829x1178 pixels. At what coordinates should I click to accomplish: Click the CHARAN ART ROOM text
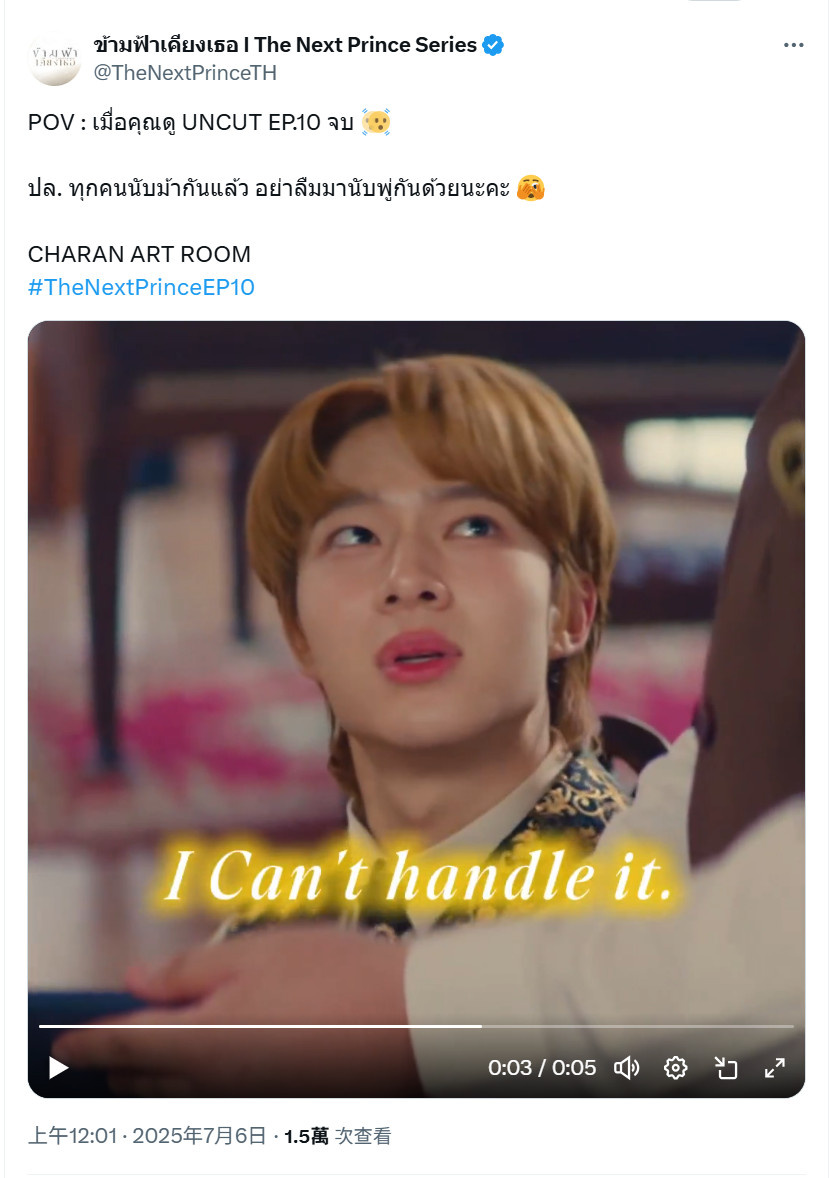pyautogui.click(x=139, y=254)
